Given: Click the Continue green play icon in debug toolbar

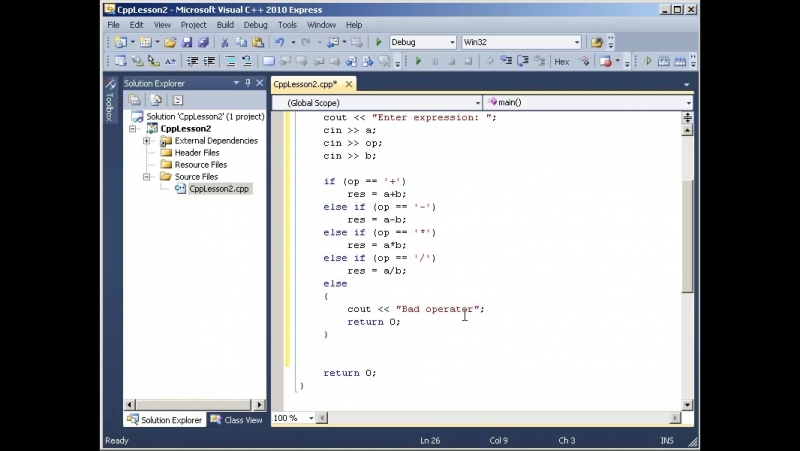Looking at the screenshot, I should pyautogui.click(x=418, y=61).
